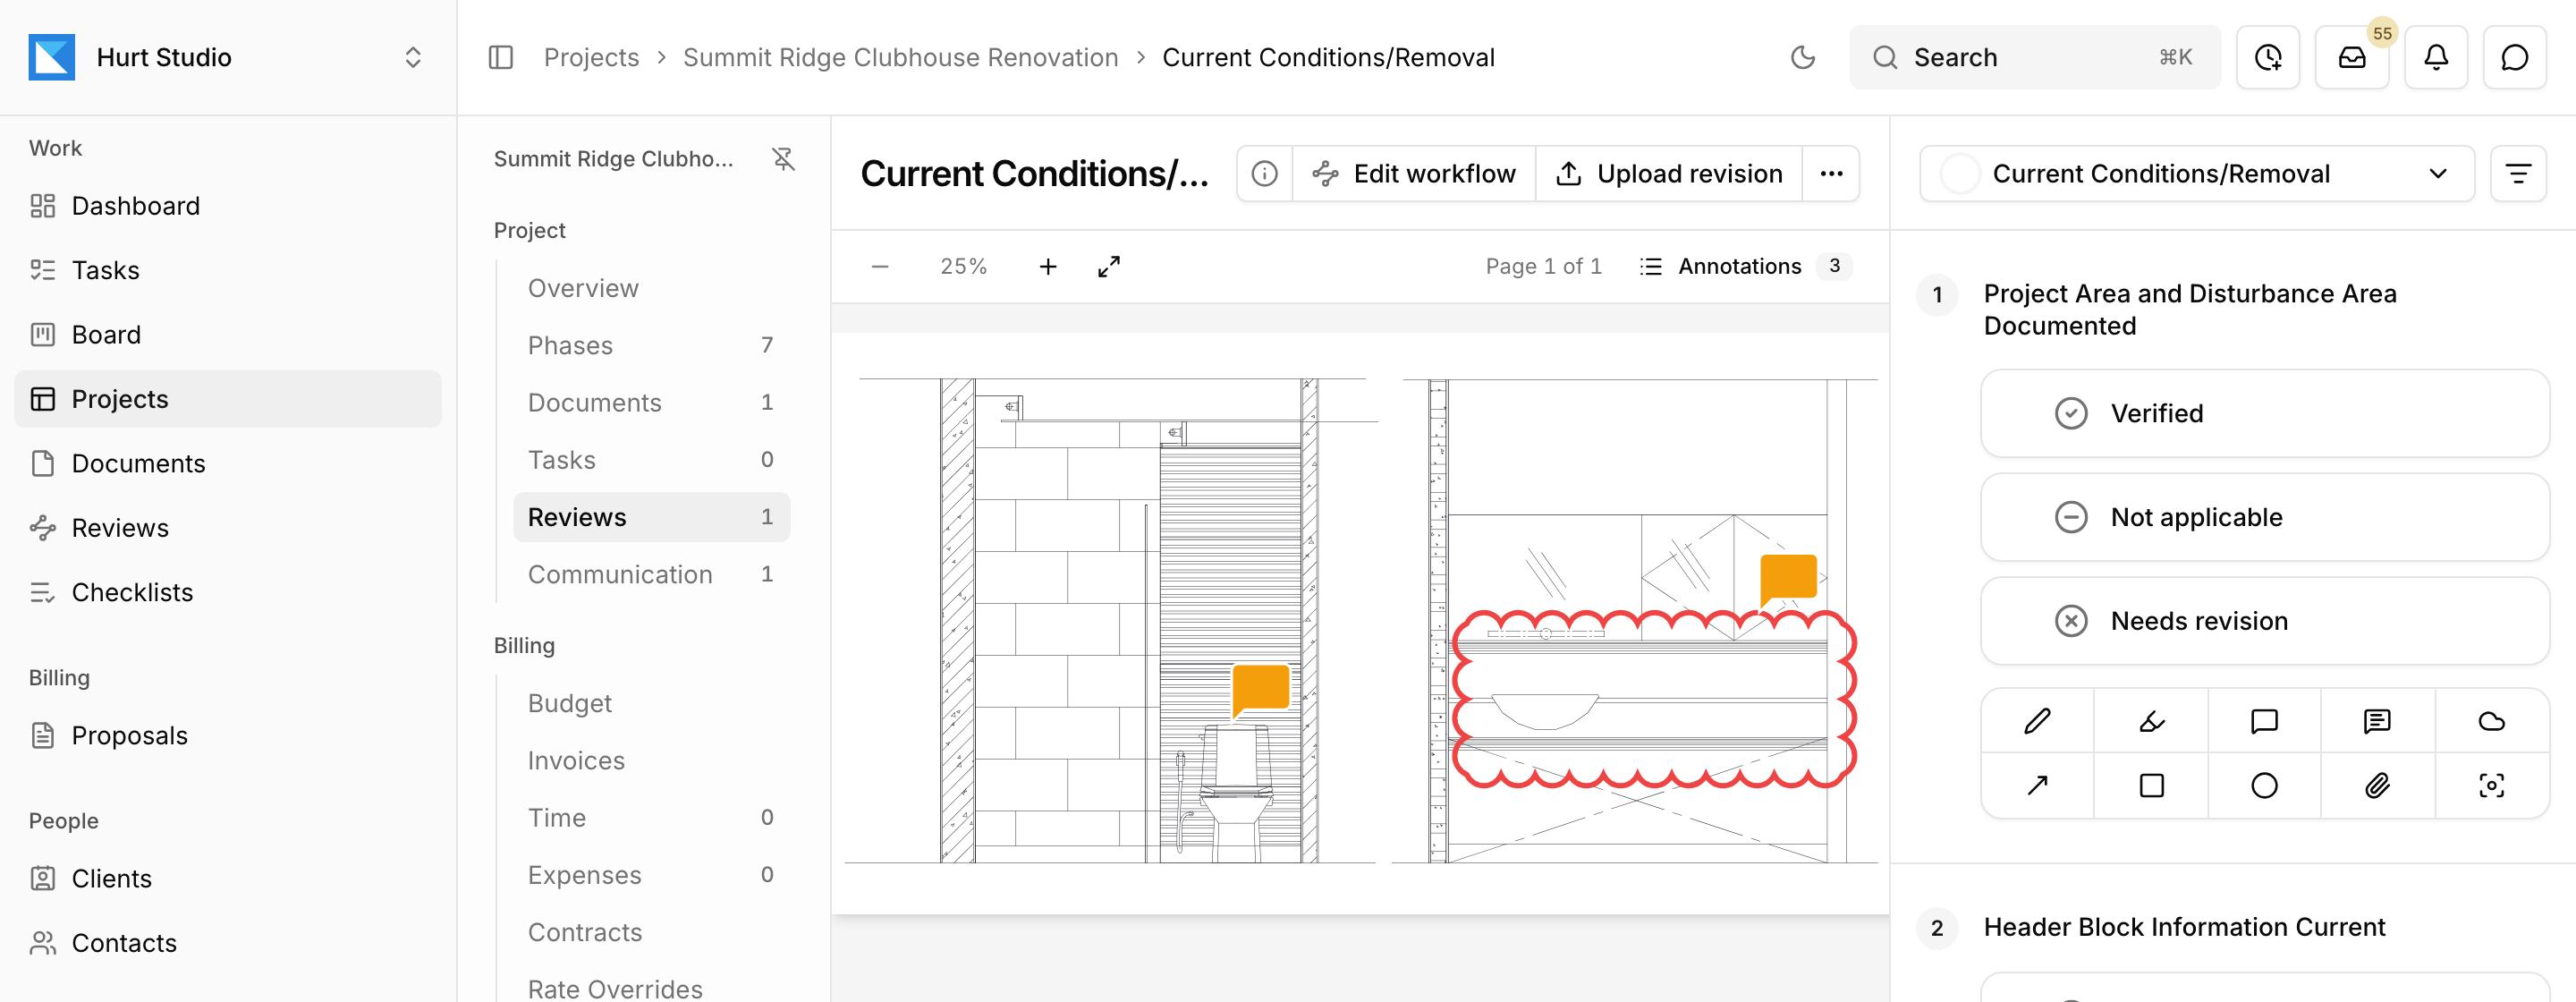Toggle dark mode with the moon icon
This screenshot has width=2576, height=1002.
click(x=1802, y=57)
